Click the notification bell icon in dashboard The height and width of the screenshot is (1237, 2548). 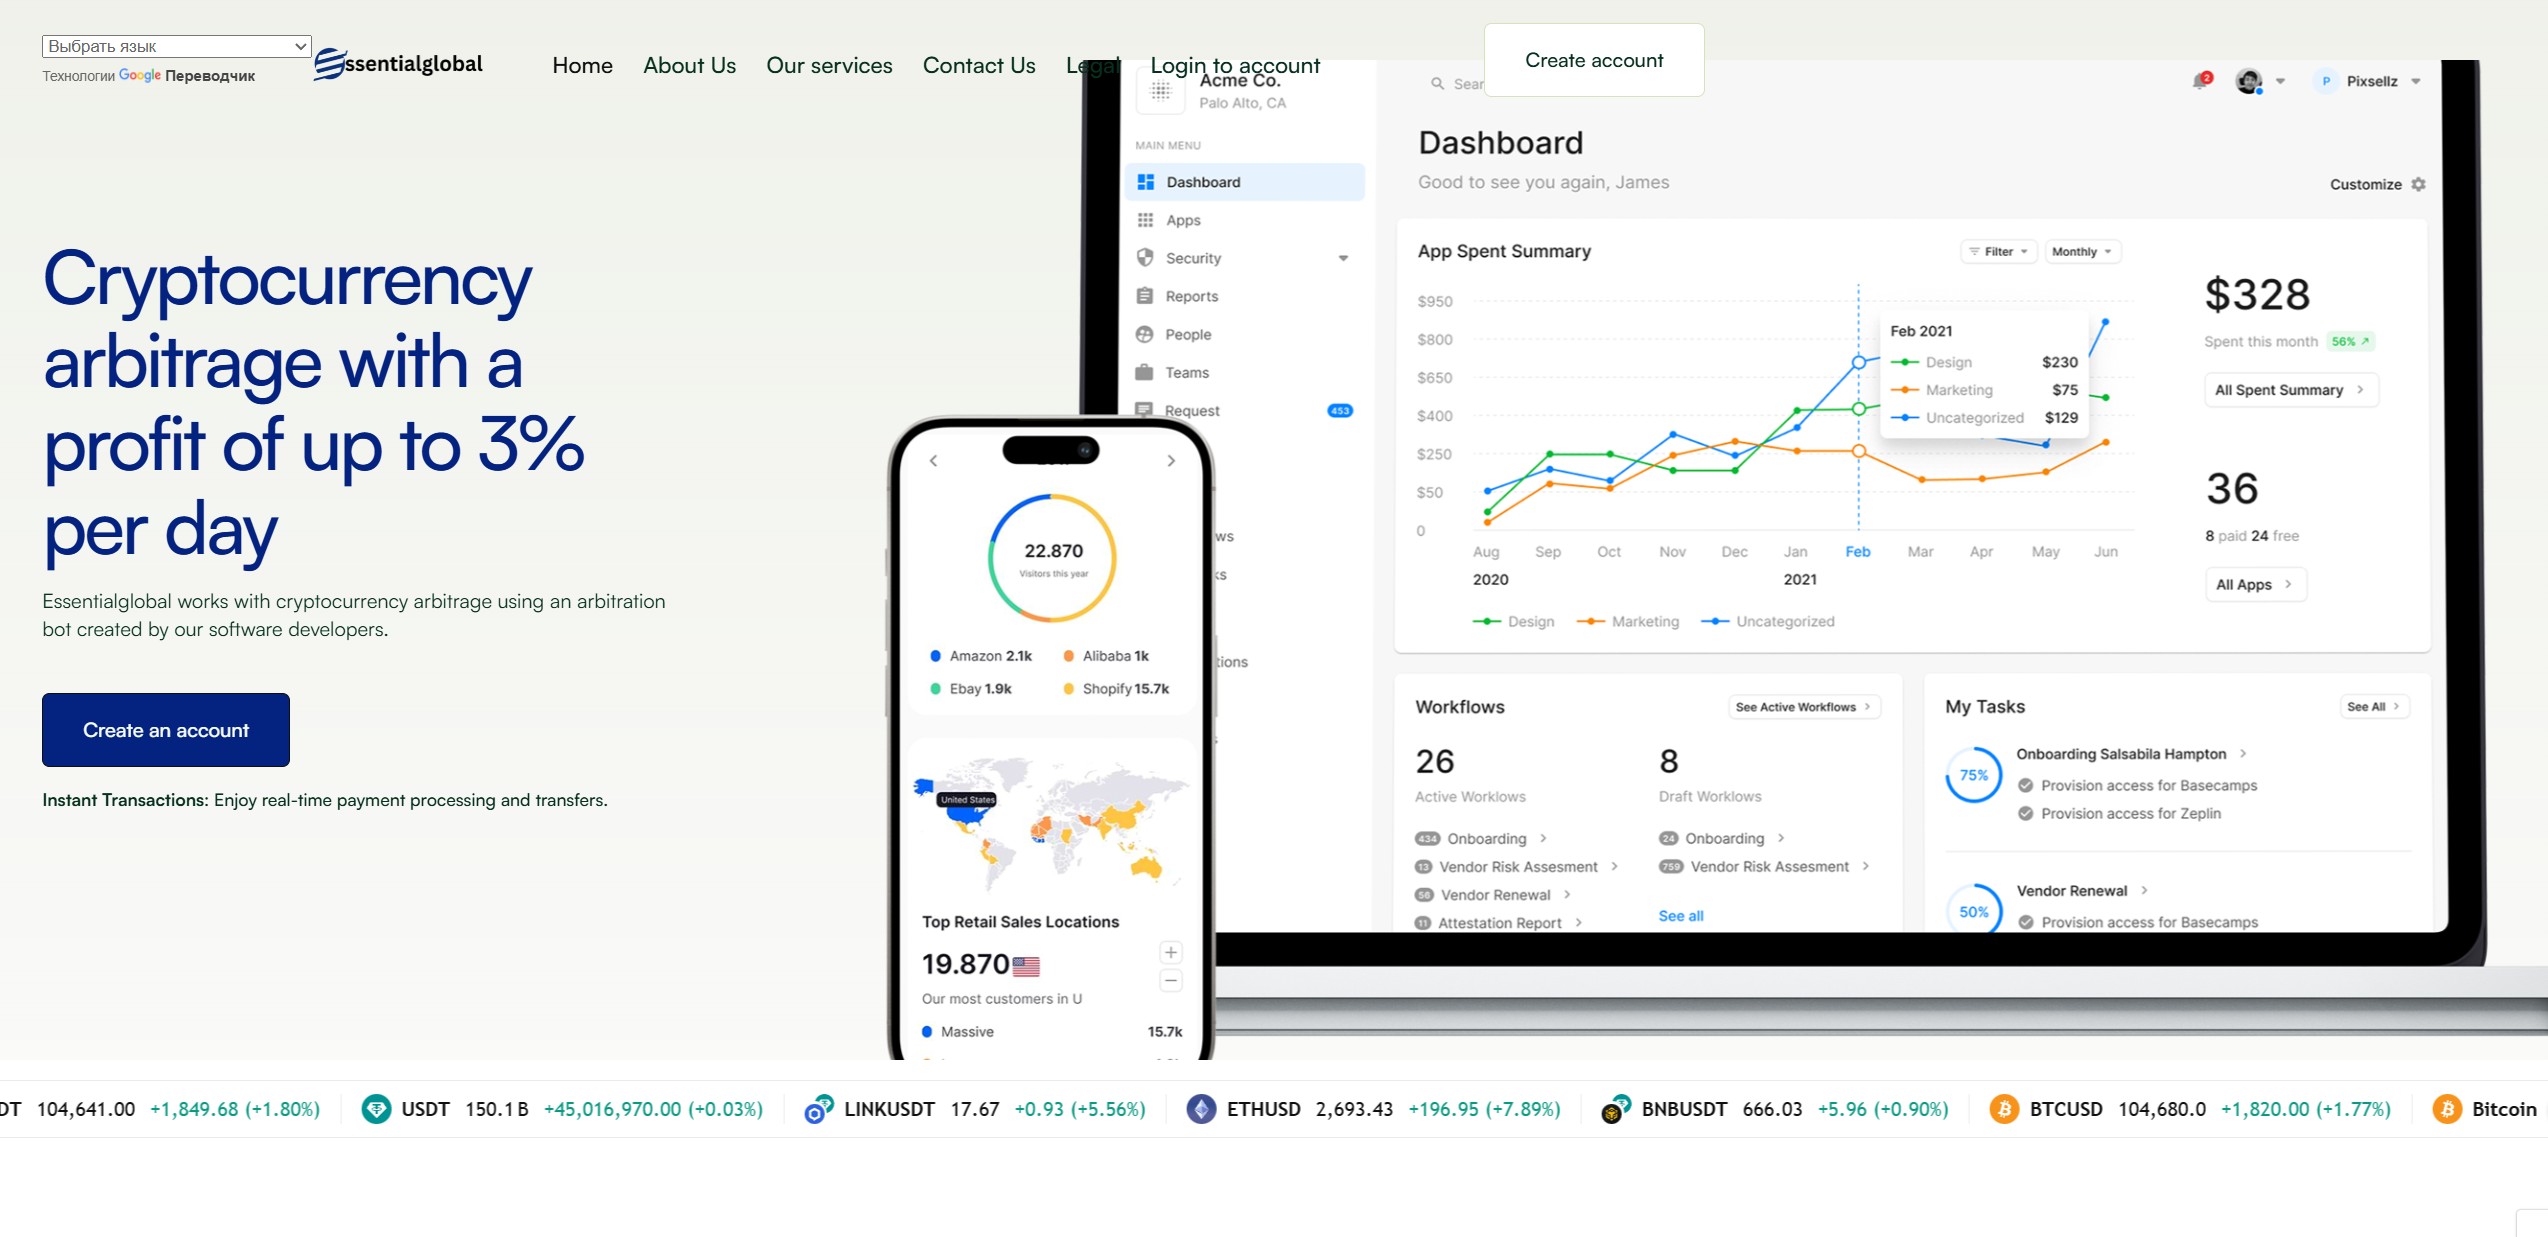click(x=2200, y=81)
